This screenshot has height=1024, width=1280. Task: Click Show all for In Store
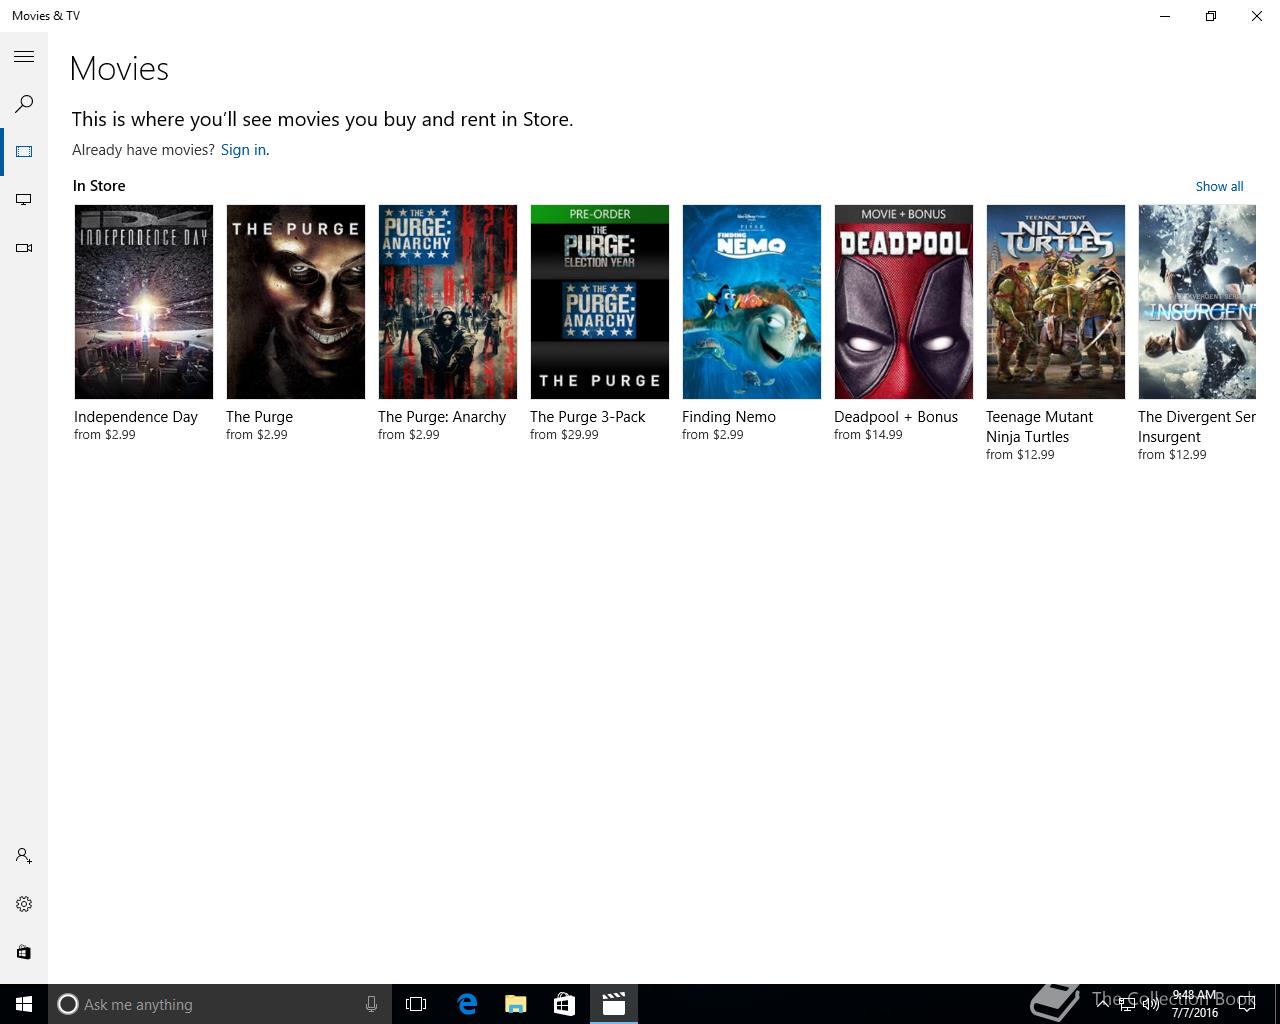[1219, 186]
